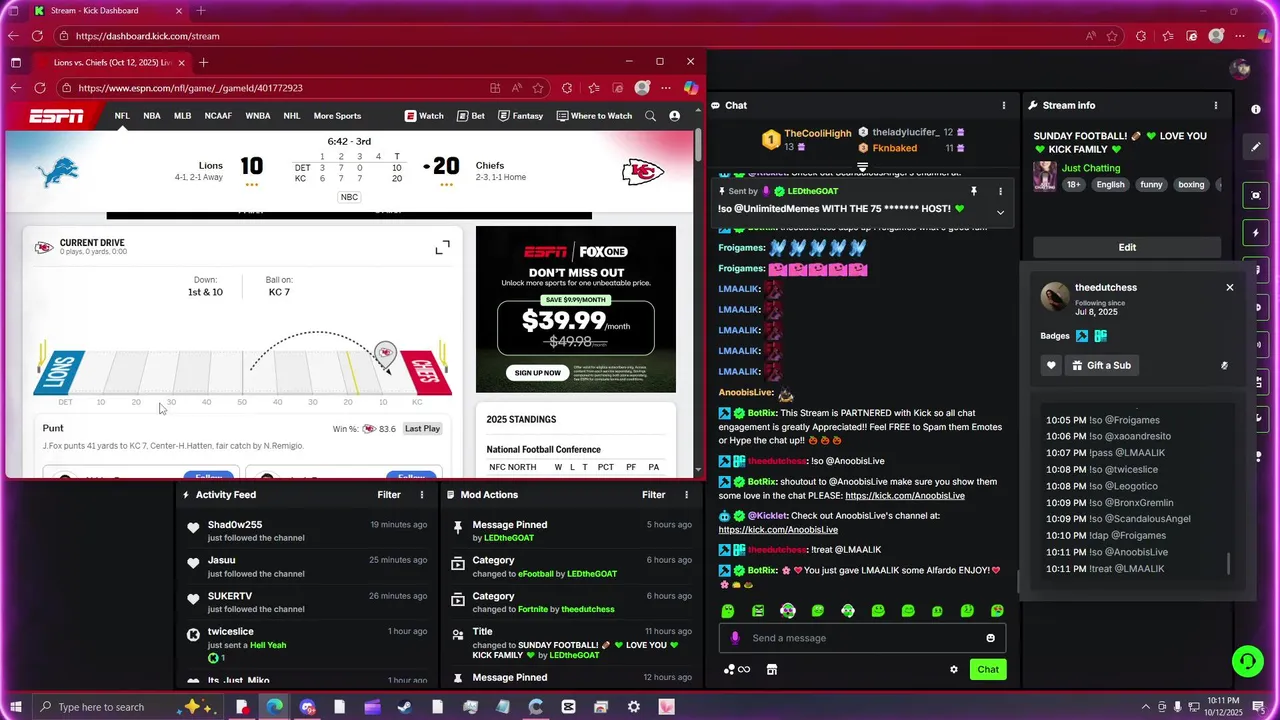Image resolution: width=1280 pixels, height=720 pixels.
Task: Click user card command history scrollbar
Action: 1229,565
